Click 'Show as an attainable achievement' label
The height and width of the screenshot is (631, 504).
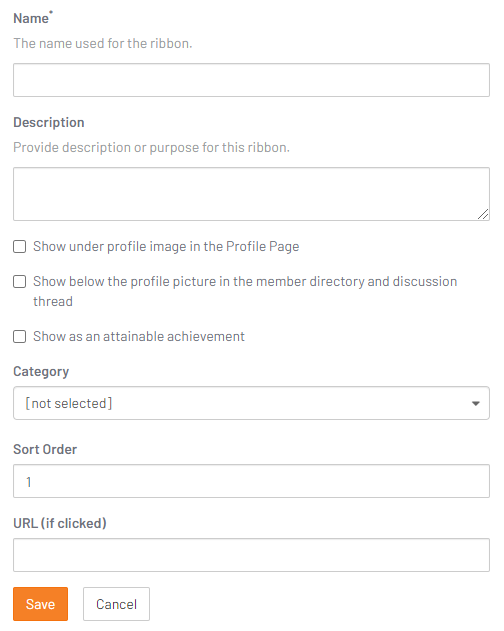pyautogui.click(x=138, y=336)
